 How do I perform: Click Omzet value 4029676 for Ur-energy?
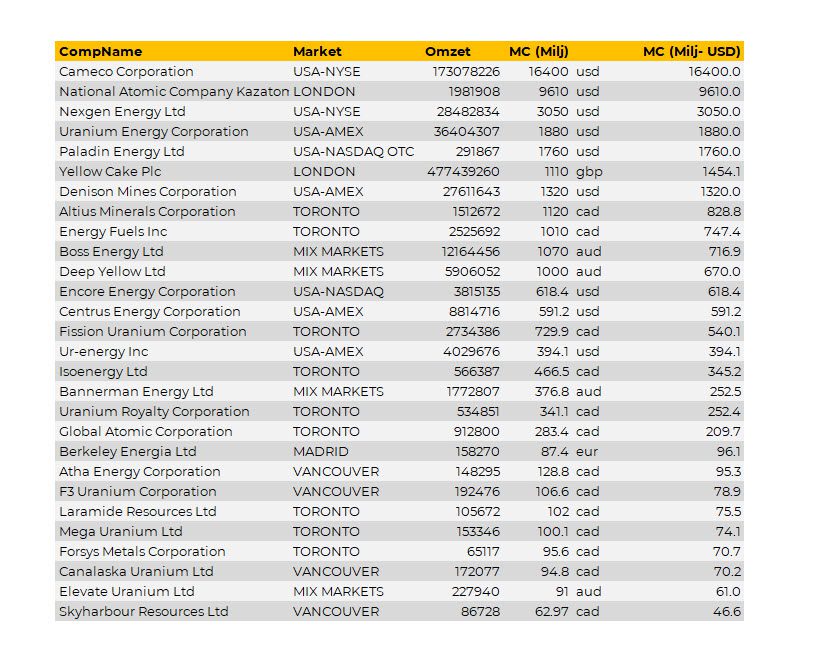[x=471, y=352]
